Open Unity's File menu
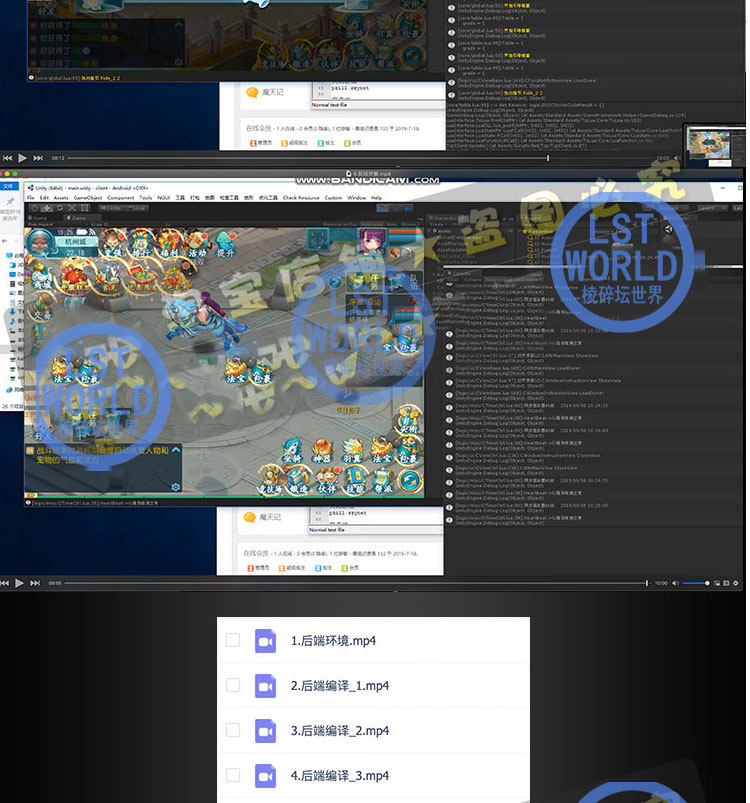 point(31,198)
